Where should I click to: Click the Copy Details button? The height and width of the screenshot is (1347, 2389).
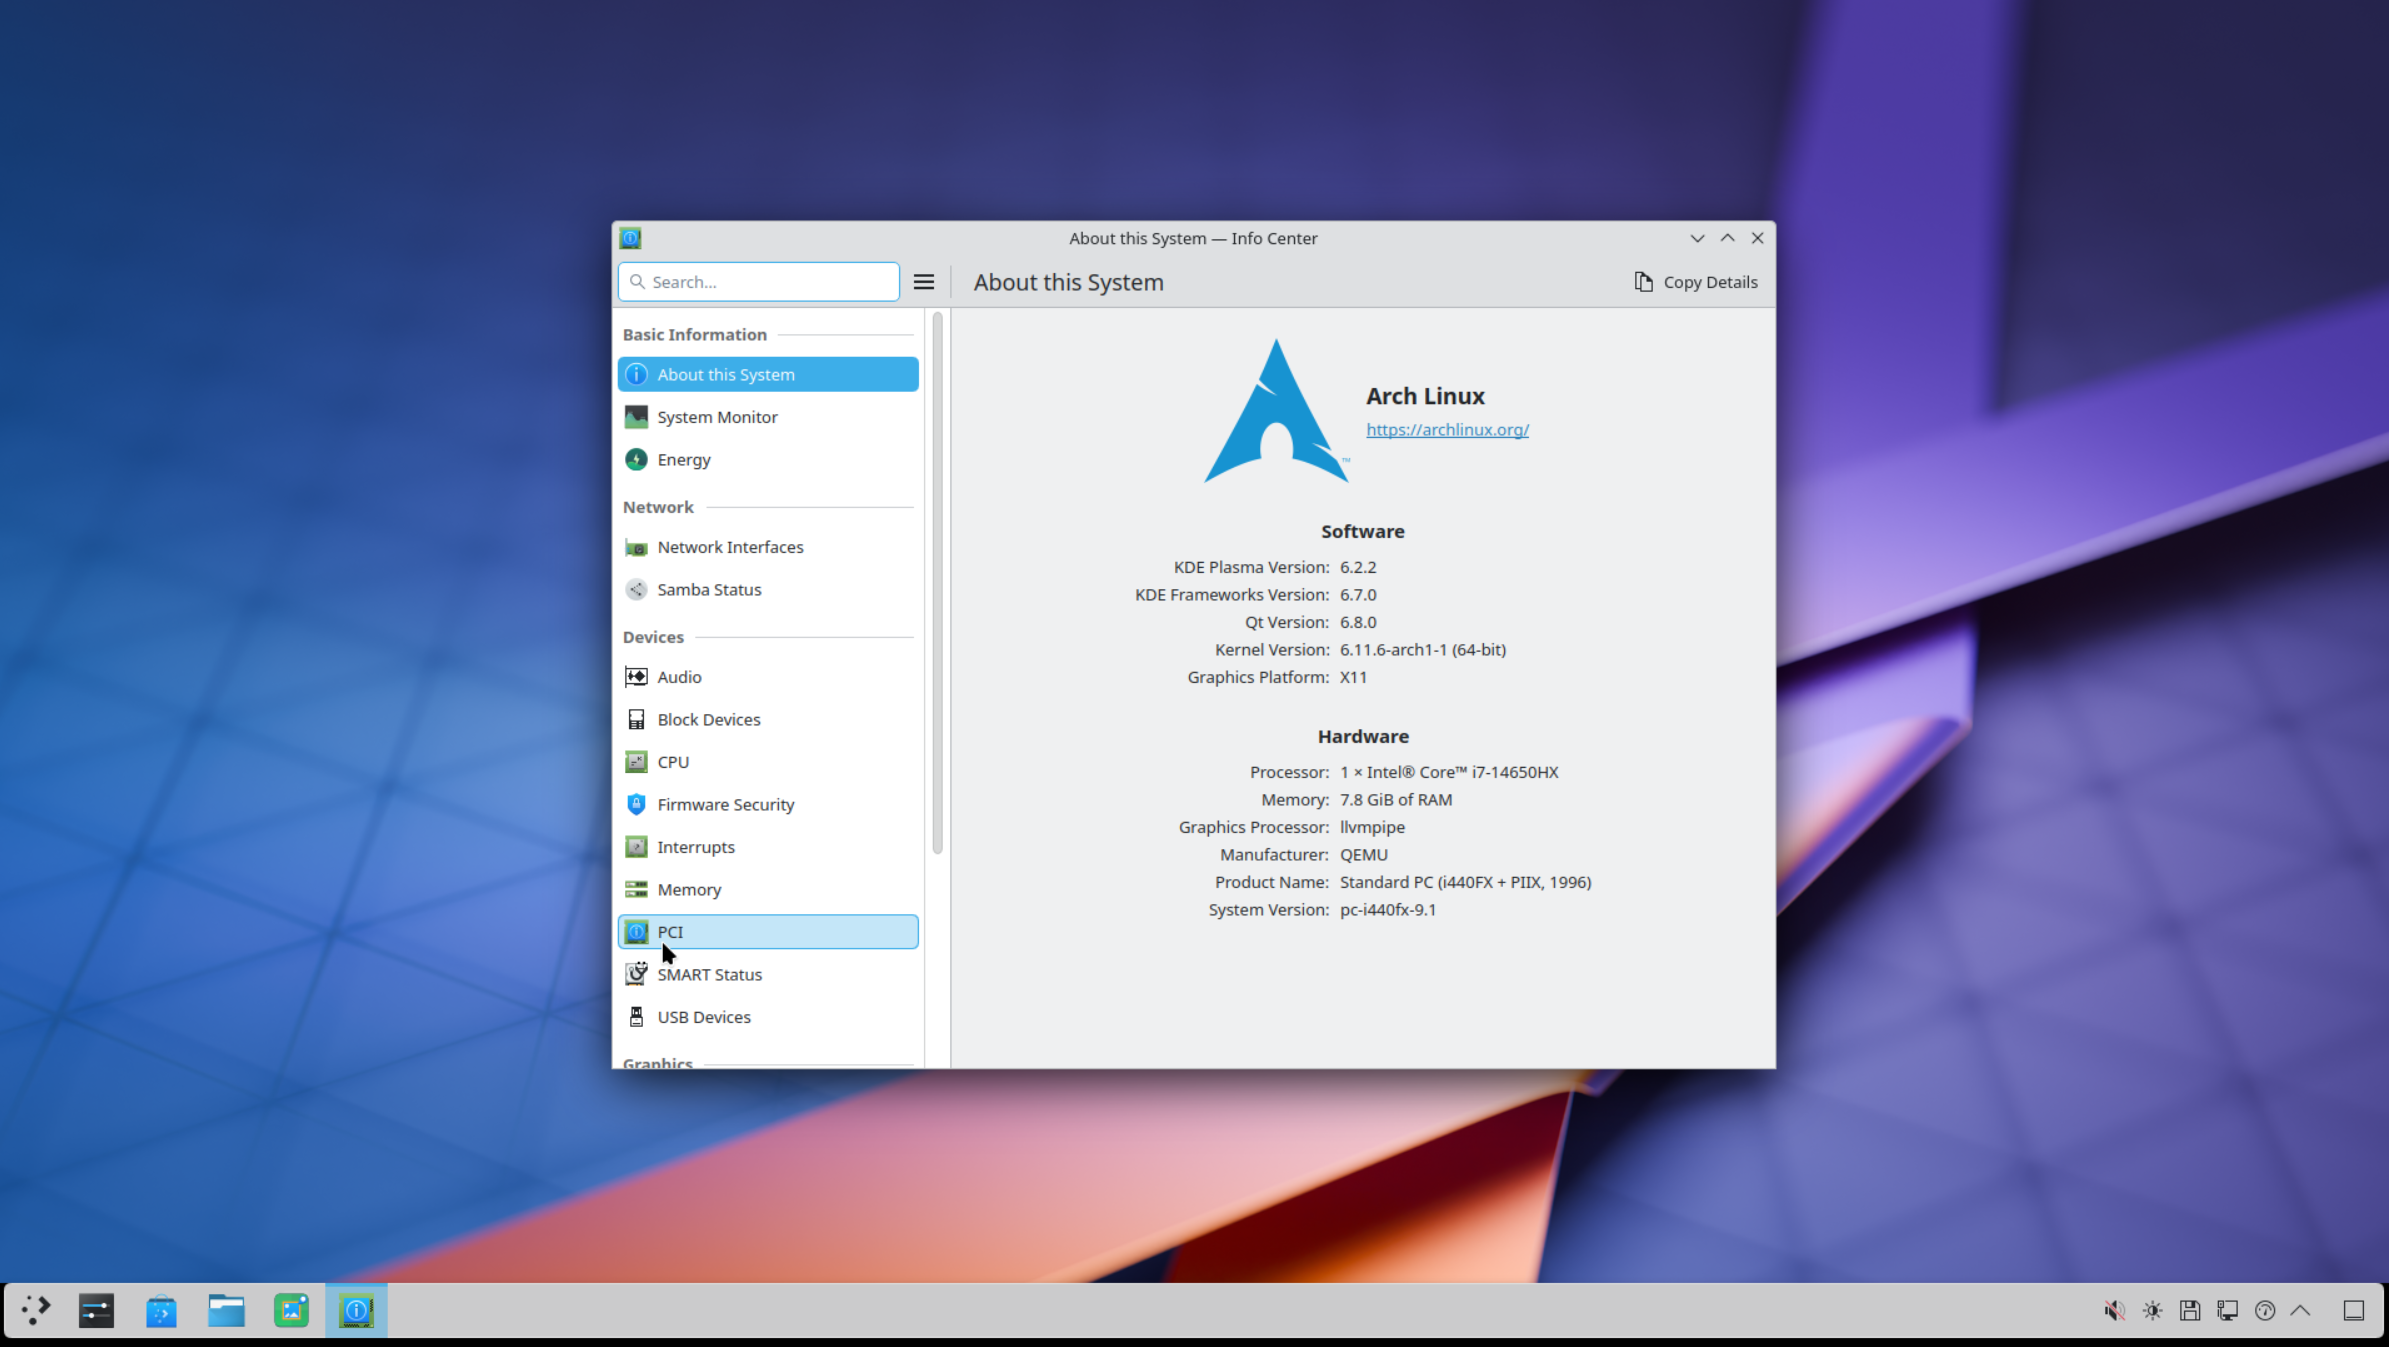click(x=1695, y=282)
